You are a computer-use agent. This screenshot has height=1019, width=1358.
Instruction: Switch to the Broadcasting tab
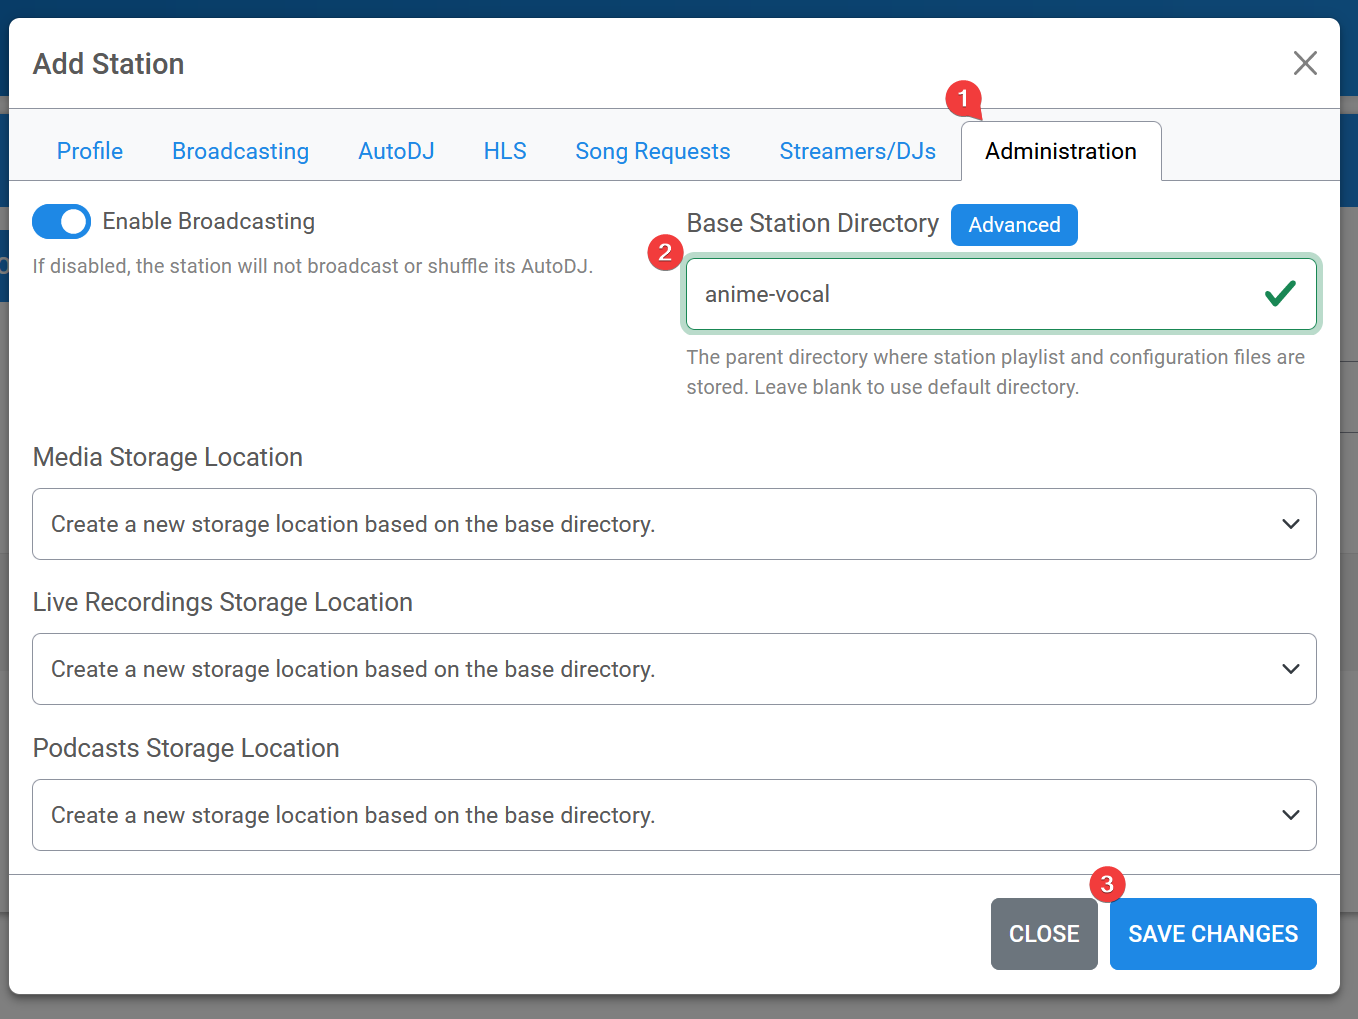pos(240,151)
